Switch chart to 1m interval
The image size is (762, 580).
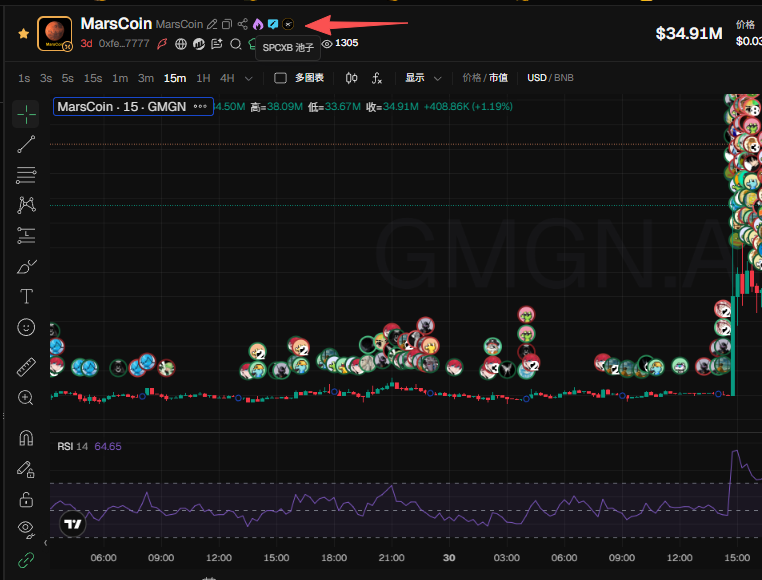click(x=120, y=78)
